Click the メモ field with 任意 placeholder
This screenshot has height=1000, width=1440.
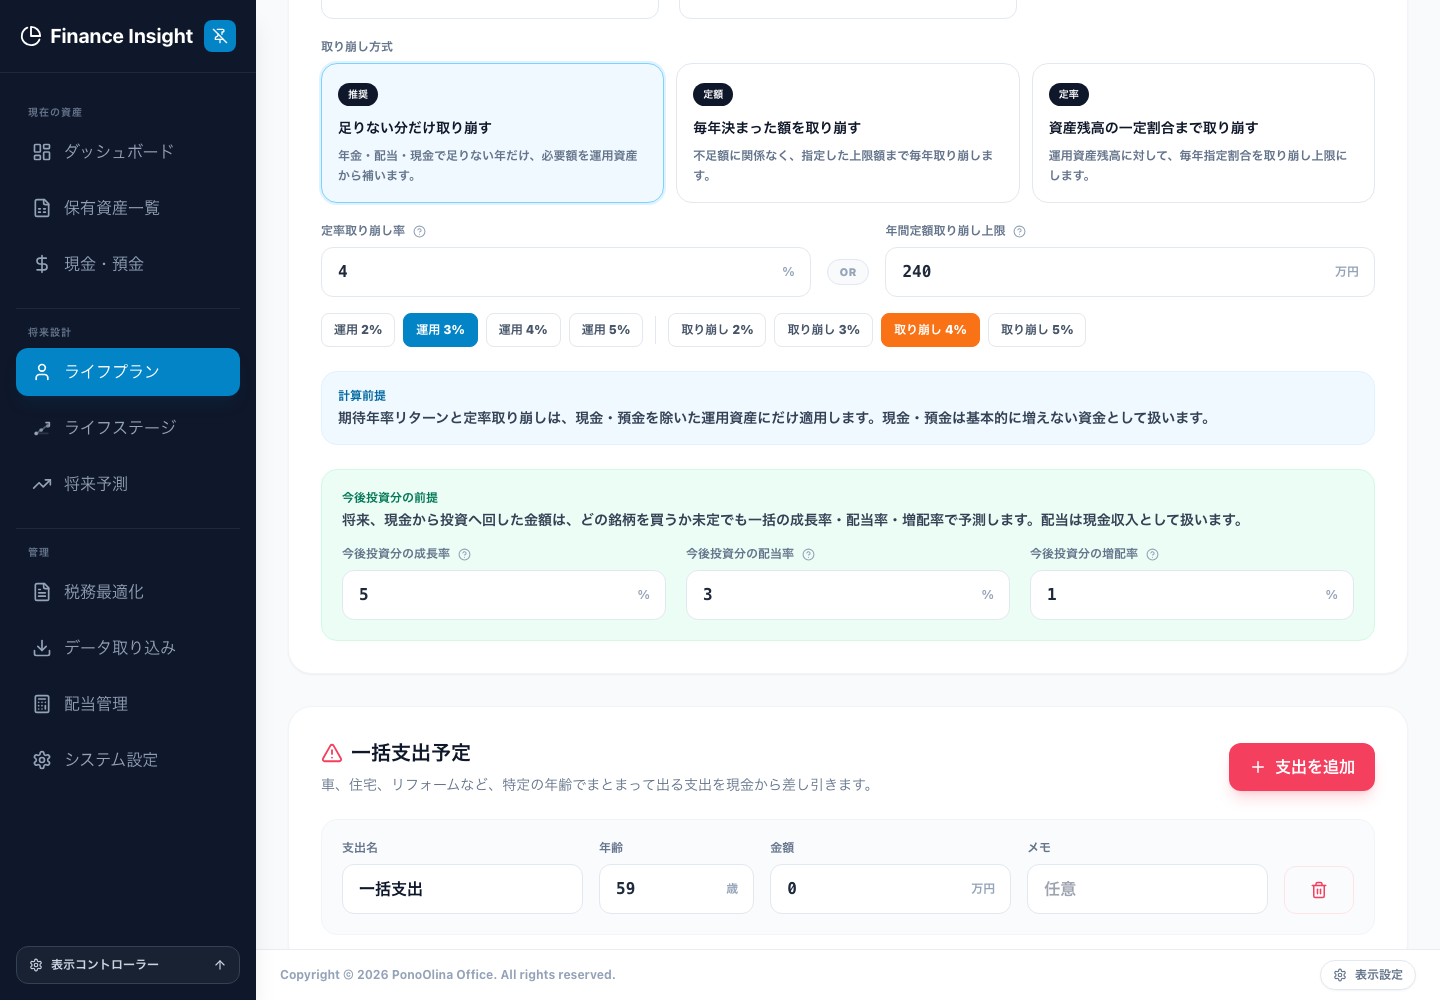point(1147,889)
